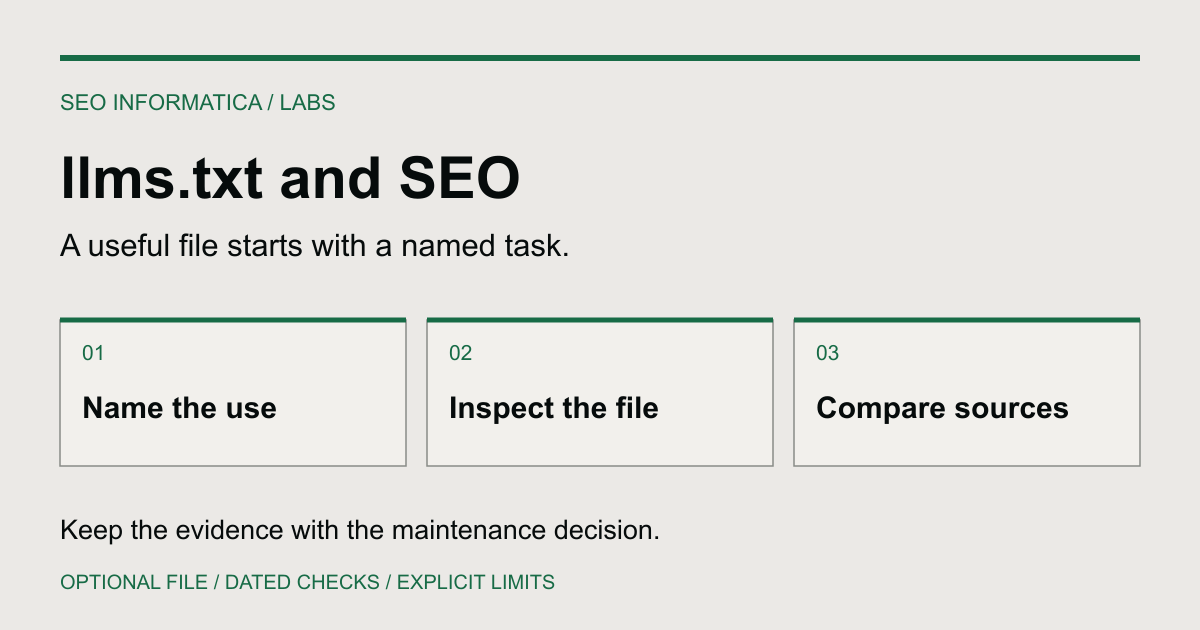Click the 'llms.txt and SEO' title
Image resolution: width=1200 pixels, height=630 pixels.
point(290,178)
